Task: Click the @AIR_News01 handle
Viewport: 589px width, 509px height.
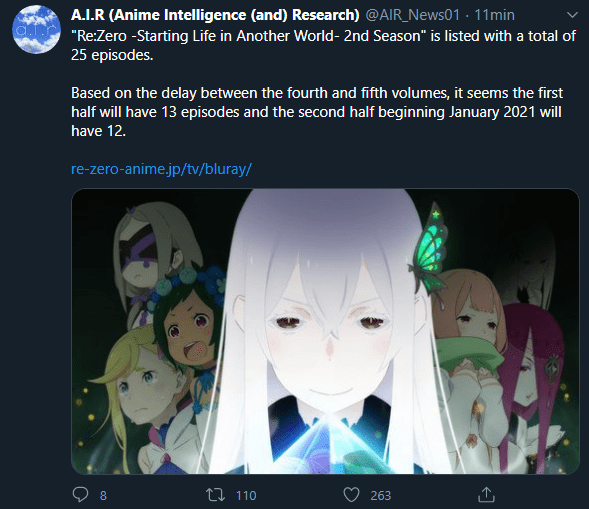Action: coord(412,15)
